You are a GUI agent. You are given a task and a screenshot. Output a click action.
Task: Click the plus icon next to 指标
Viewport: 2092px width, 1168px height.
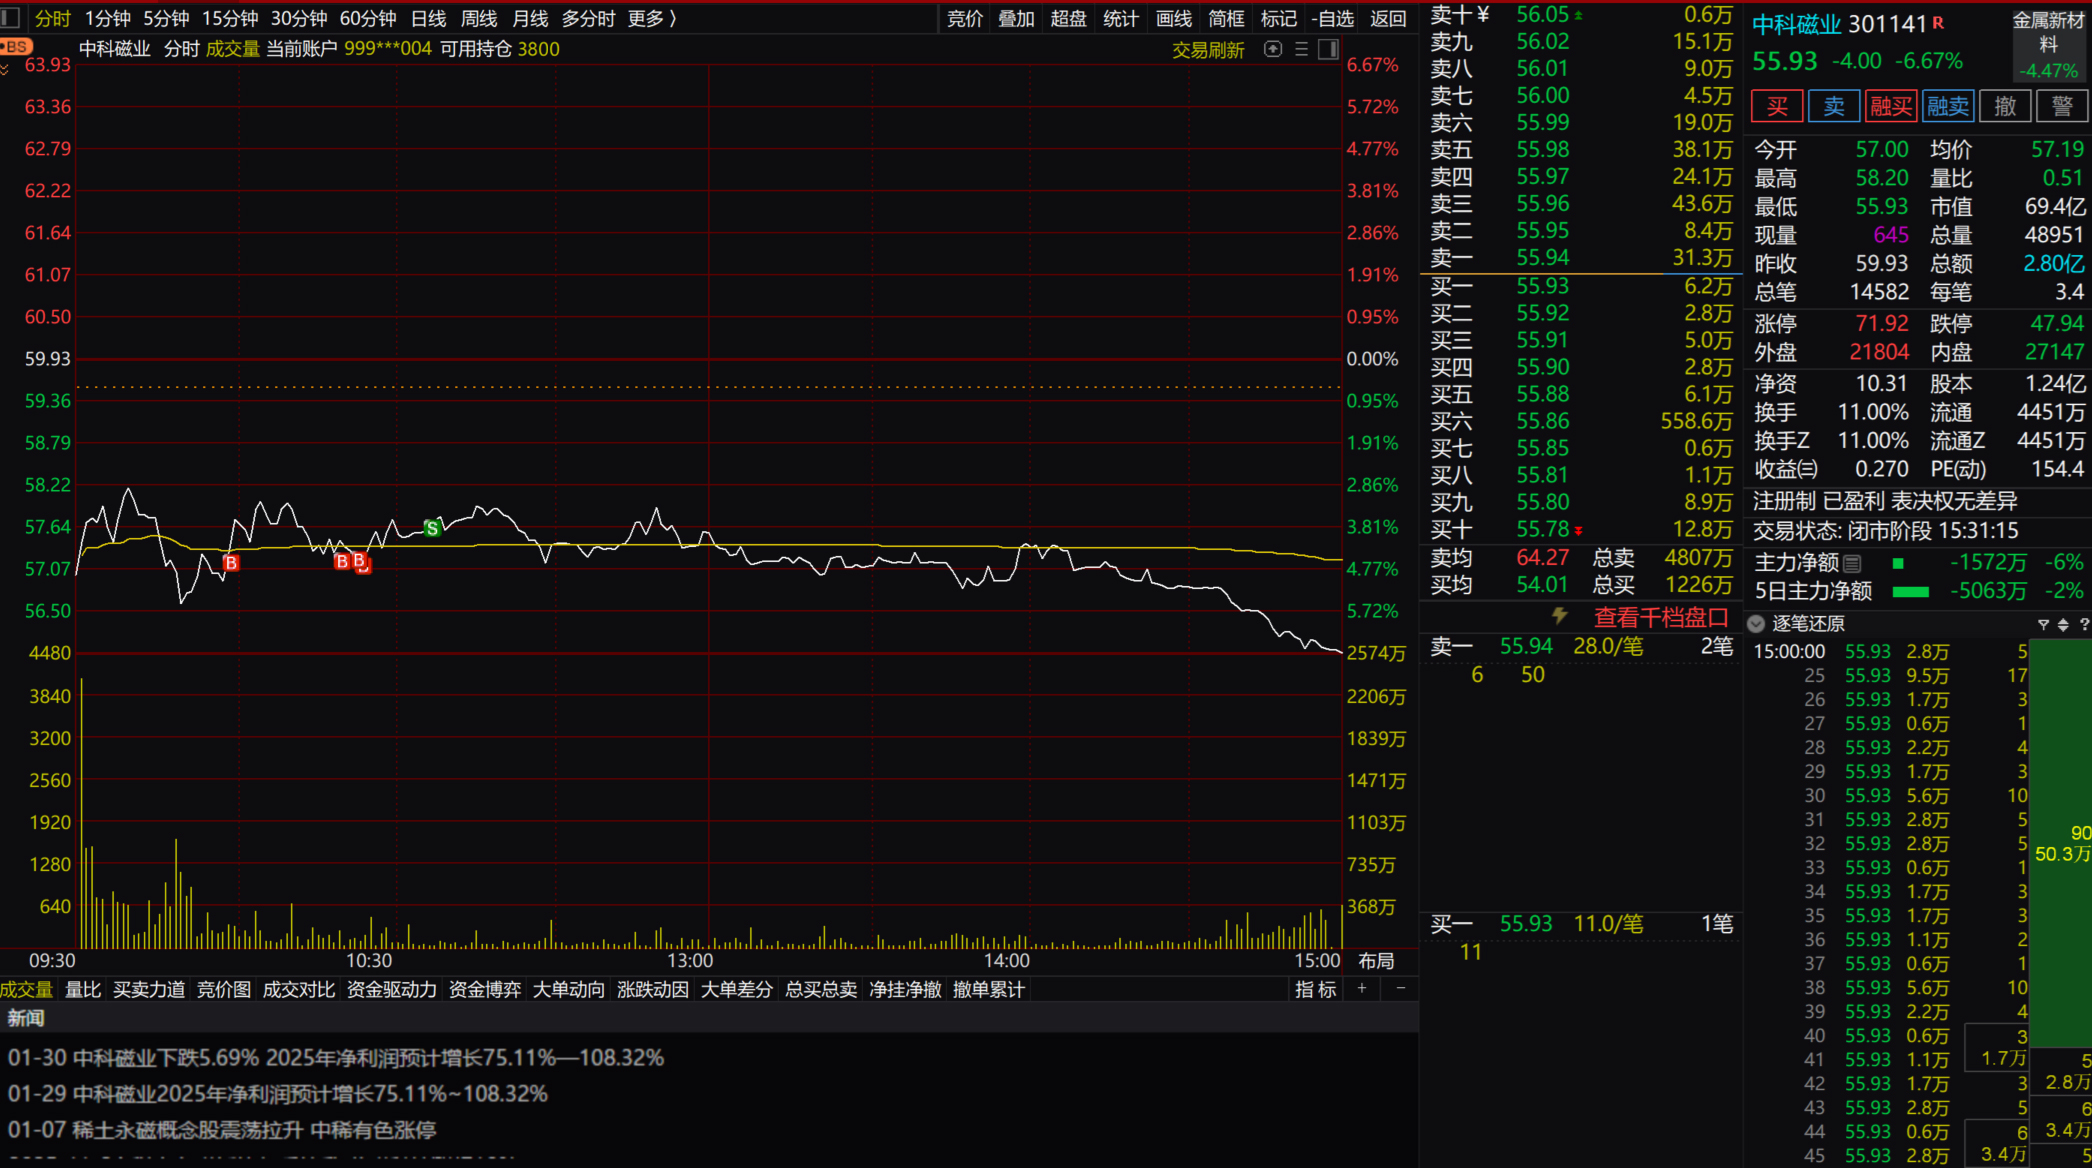click(1362, 989)
